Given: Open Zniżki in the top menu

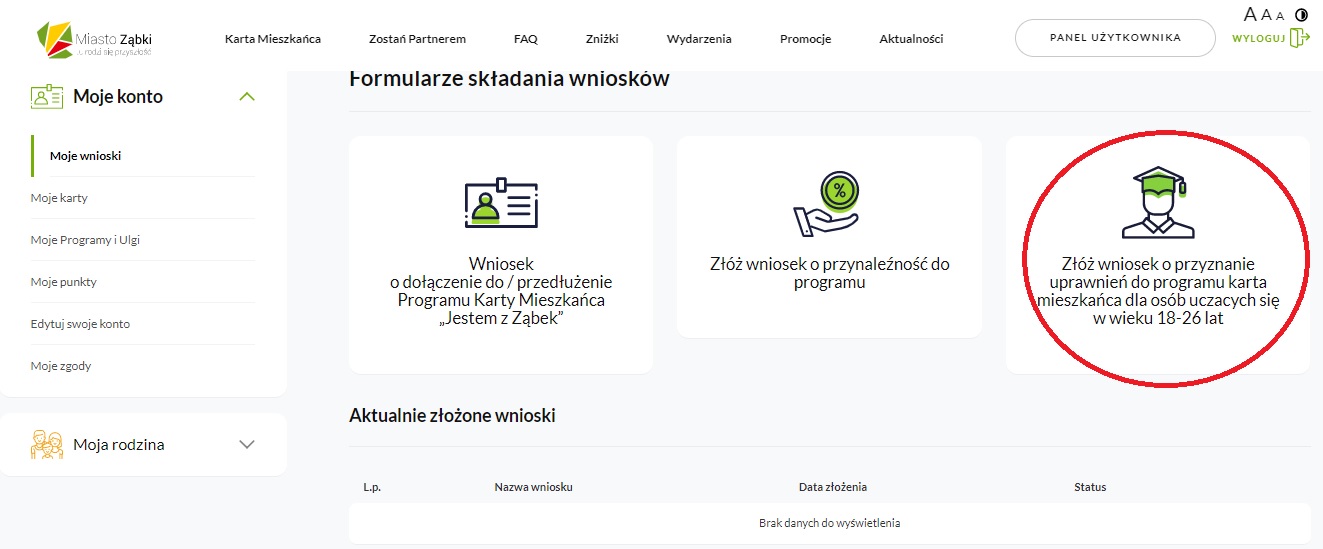Looking at the screenshot, I should point(602,39).
